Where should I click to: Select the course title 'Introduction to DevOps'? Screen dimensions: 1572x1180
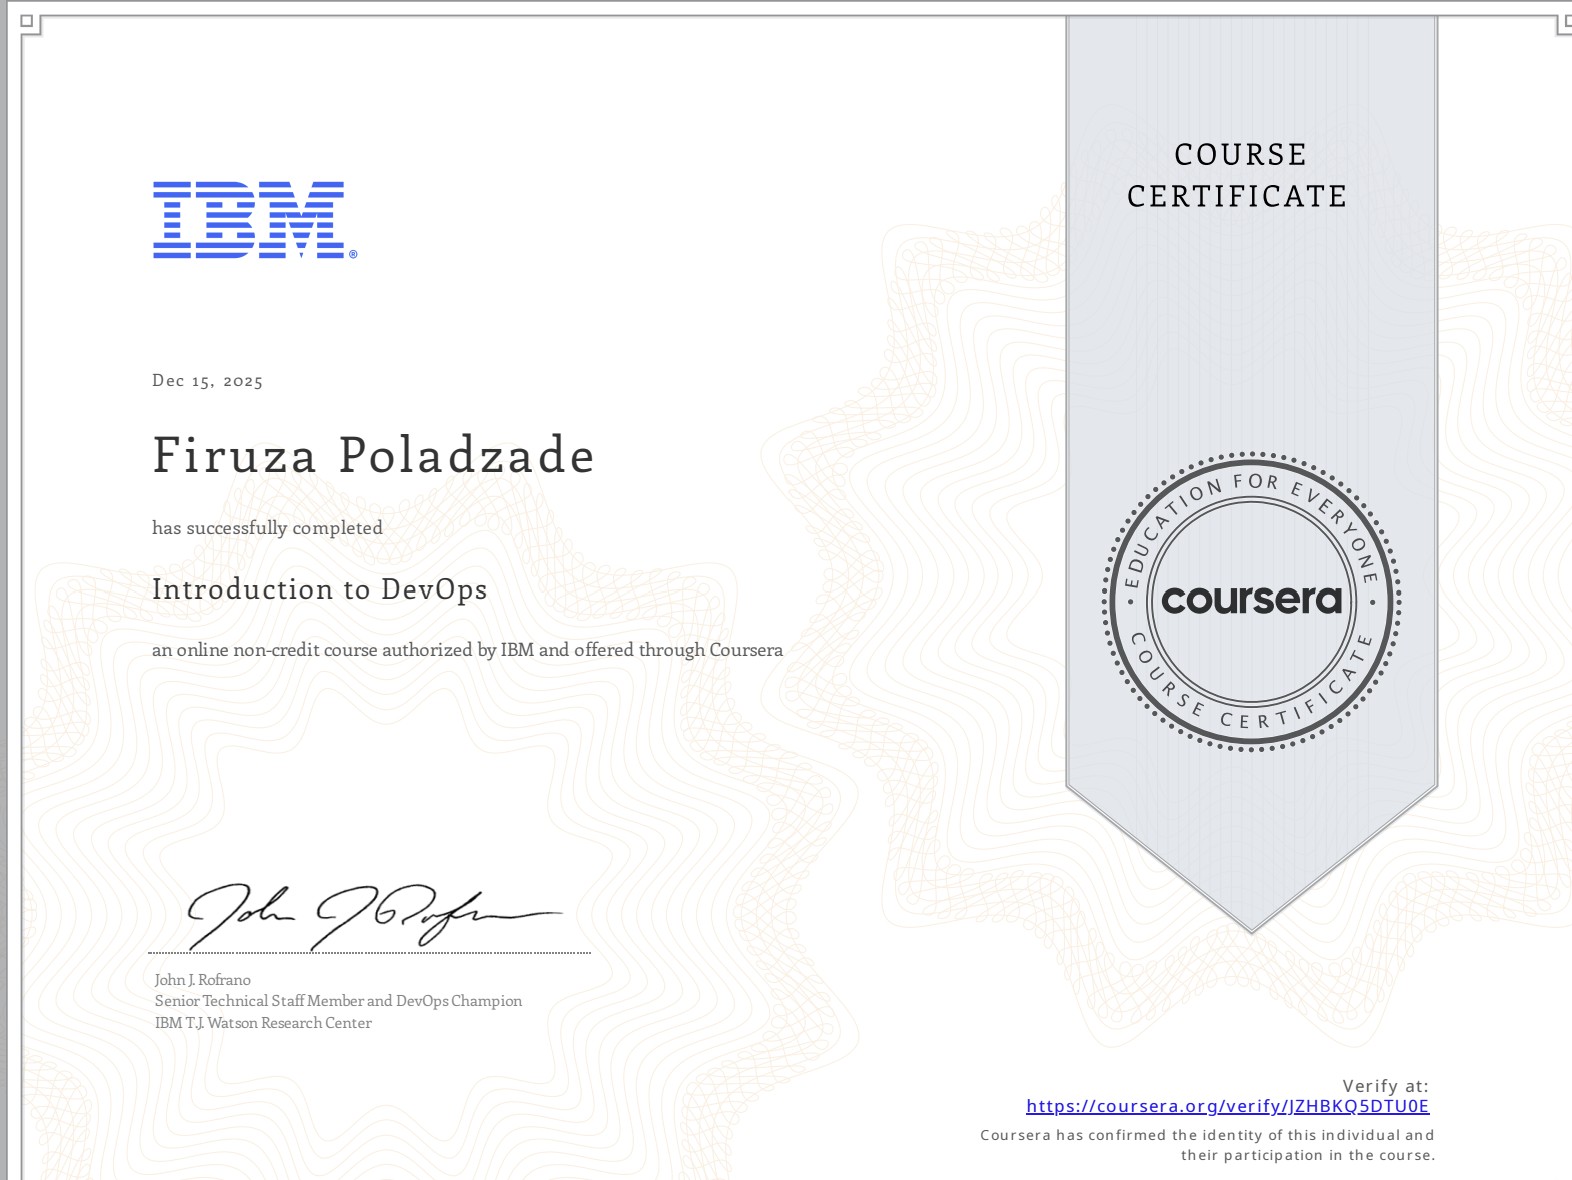coord(319,589)
